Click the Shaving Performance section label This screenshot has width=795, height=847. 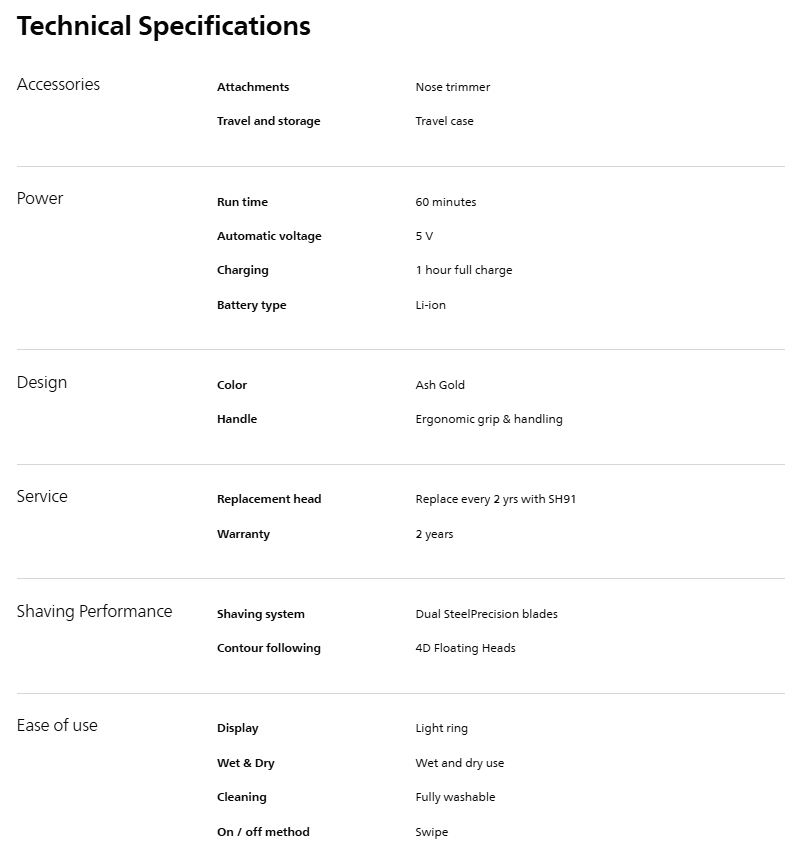[94, 612]
